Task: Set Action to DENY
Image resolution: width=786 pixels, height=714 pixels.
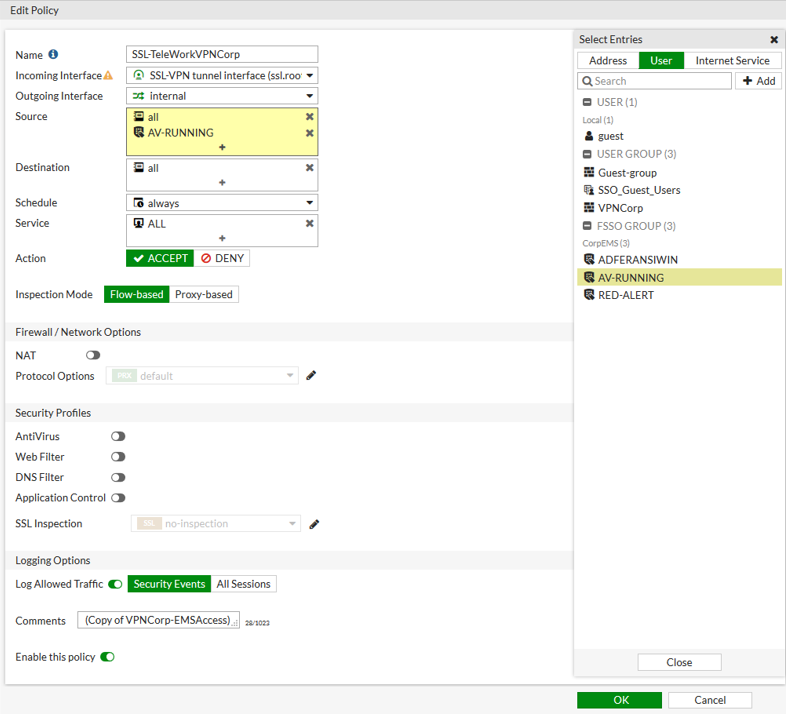Action: pyautogui.click(x=222, y=258)
